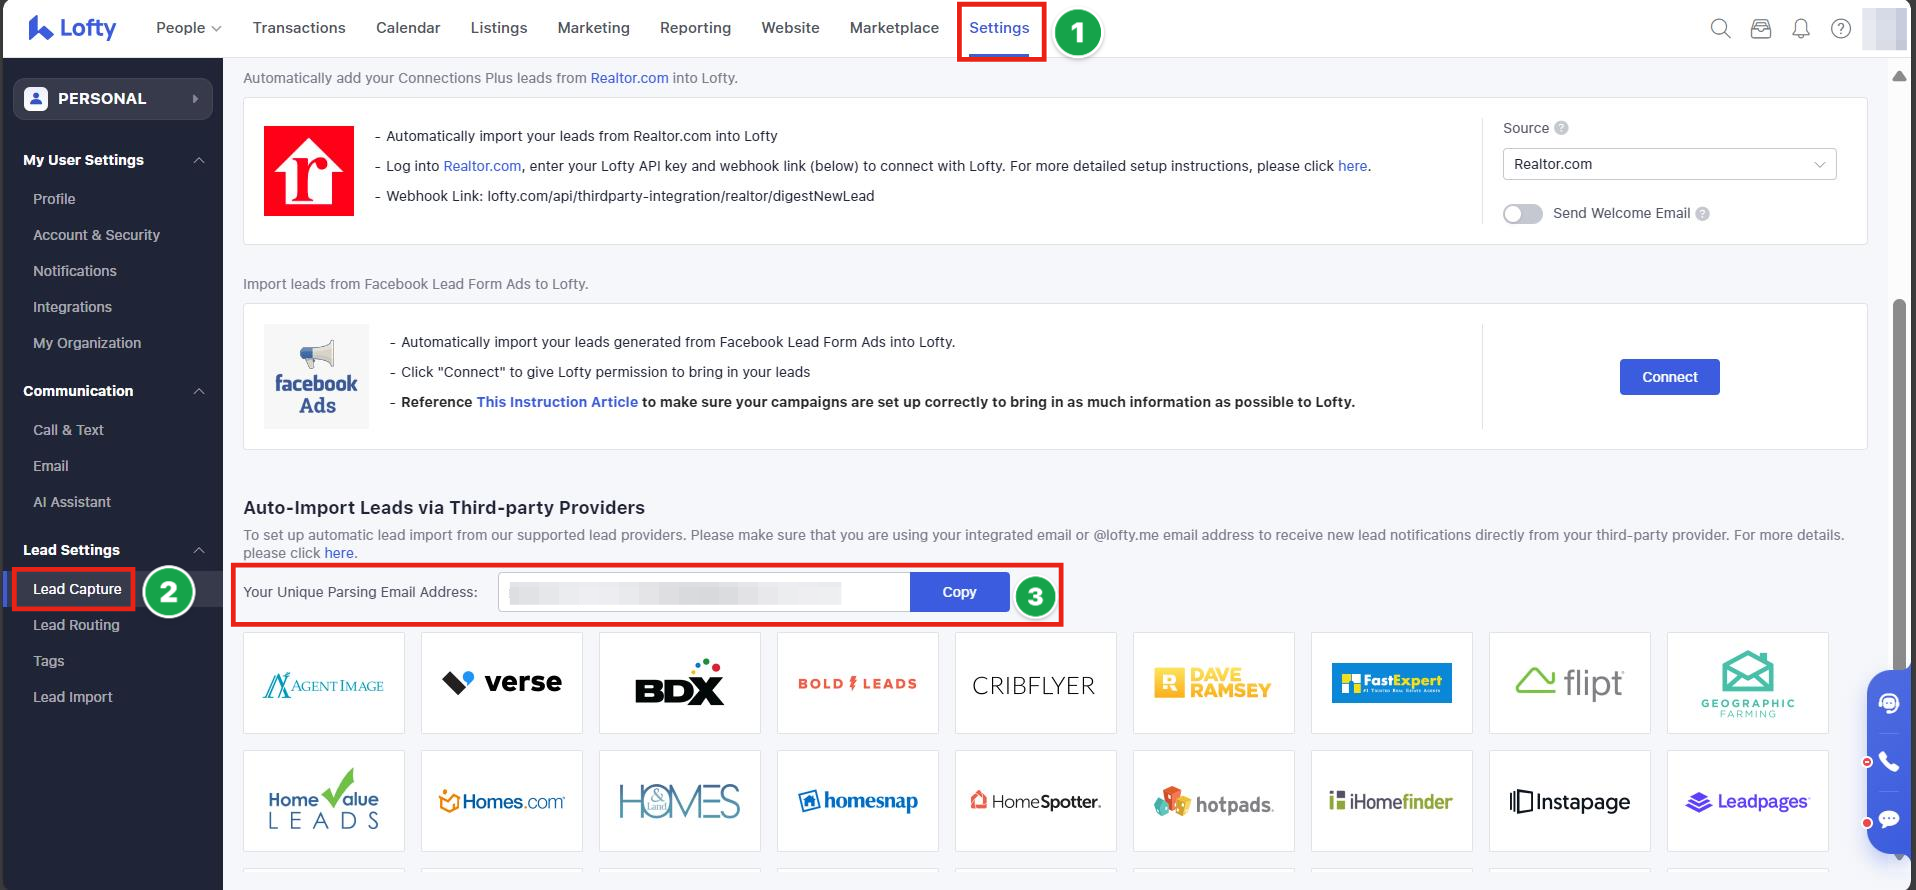Select the Homesnap provider tile
Viewport: 1916px width, 890px height.
[858, 801]
